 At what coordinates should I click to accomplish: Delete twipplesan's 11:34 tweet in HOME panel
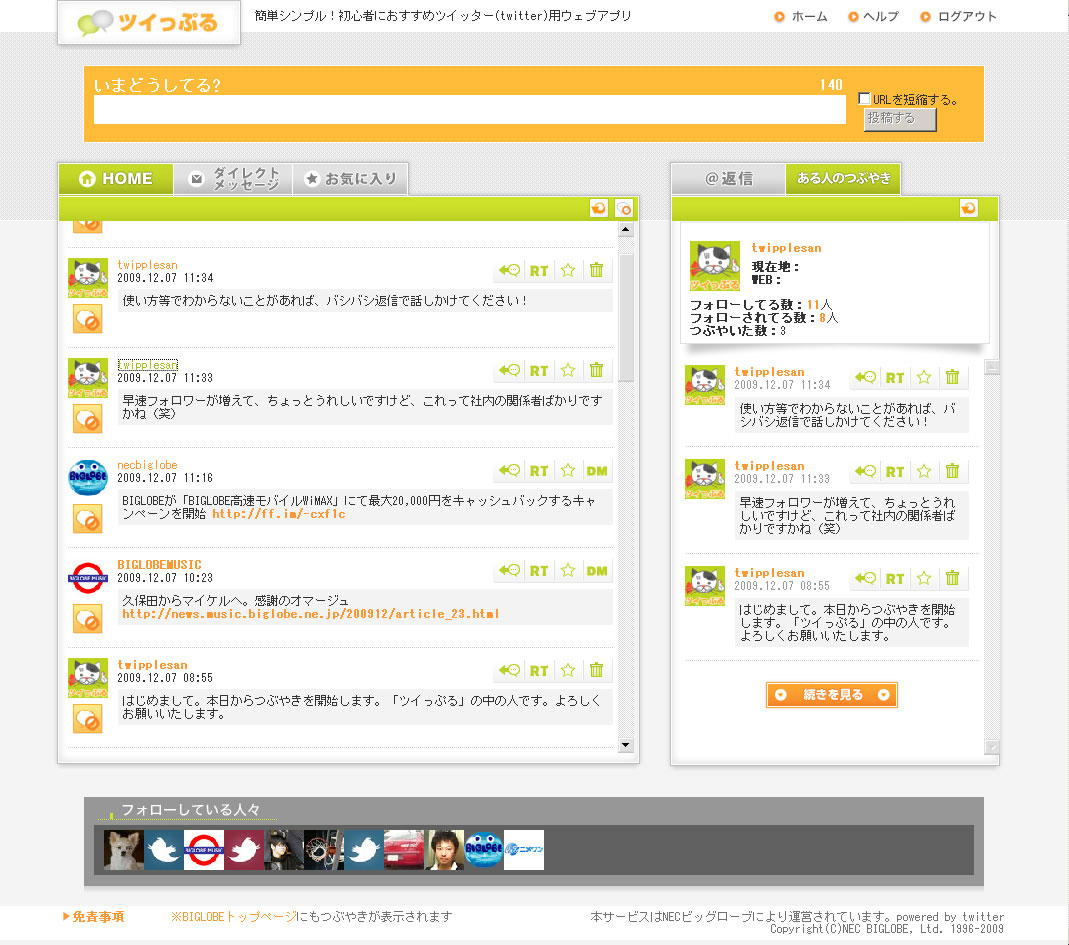pyautogui.click(x=597, y=271)
